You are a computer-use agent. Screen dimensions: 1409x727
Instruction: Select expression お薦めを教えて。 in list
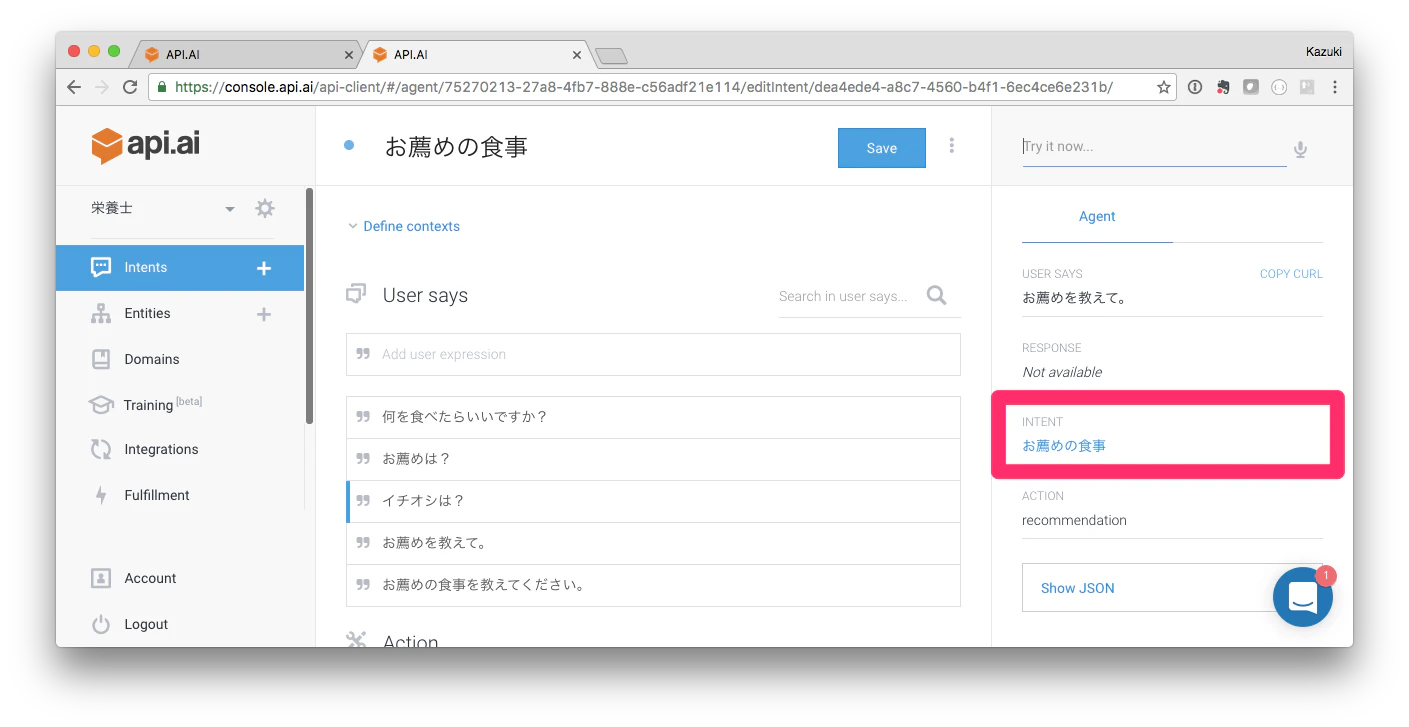[653, 543]
